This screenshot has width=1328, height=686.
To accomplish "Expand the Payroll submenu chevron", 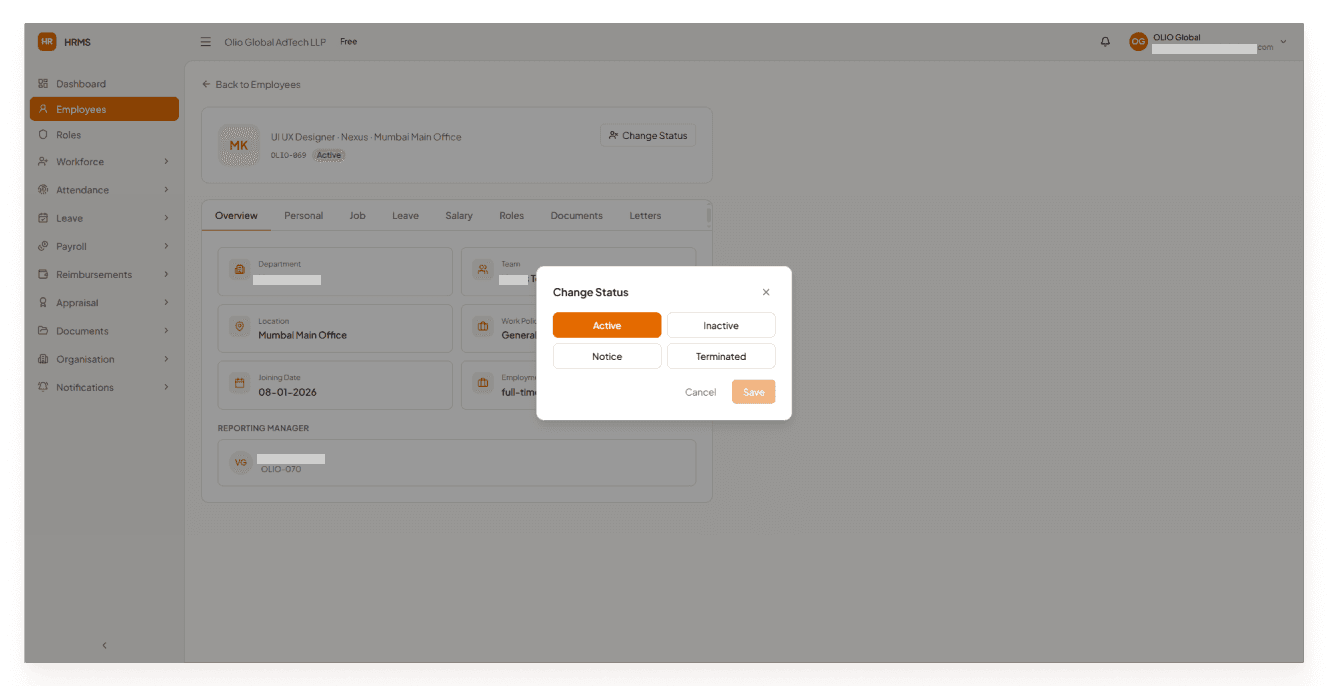I will coord(166,246).
